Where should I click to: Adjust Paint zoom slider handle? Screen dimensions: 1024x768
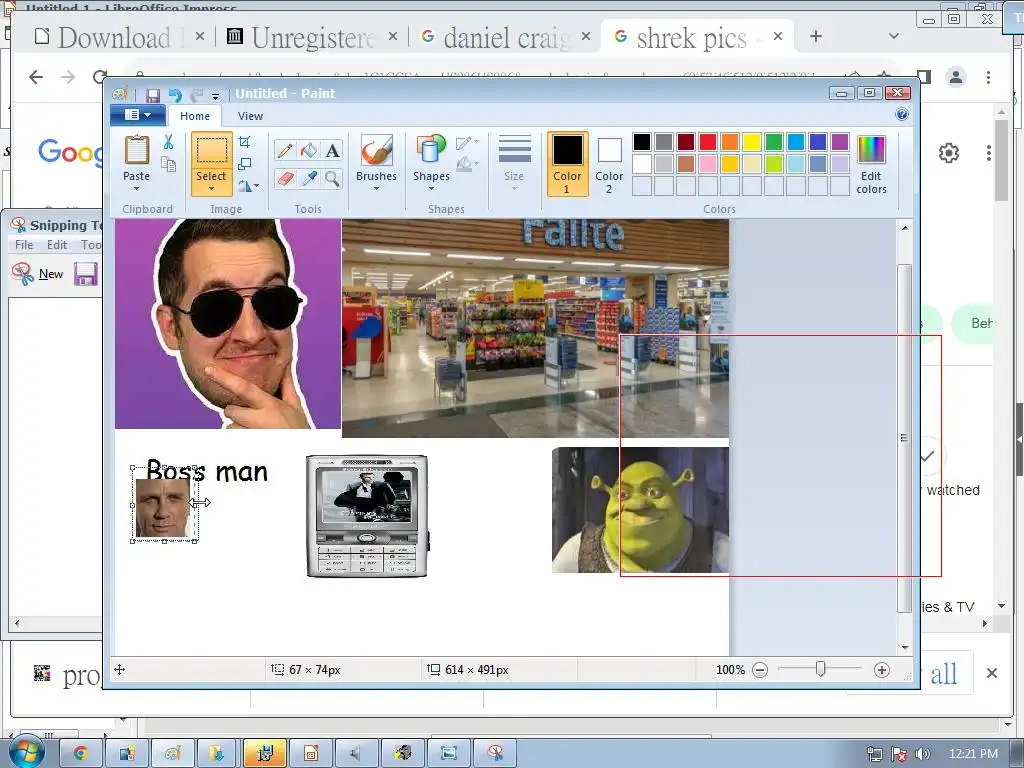821,669
